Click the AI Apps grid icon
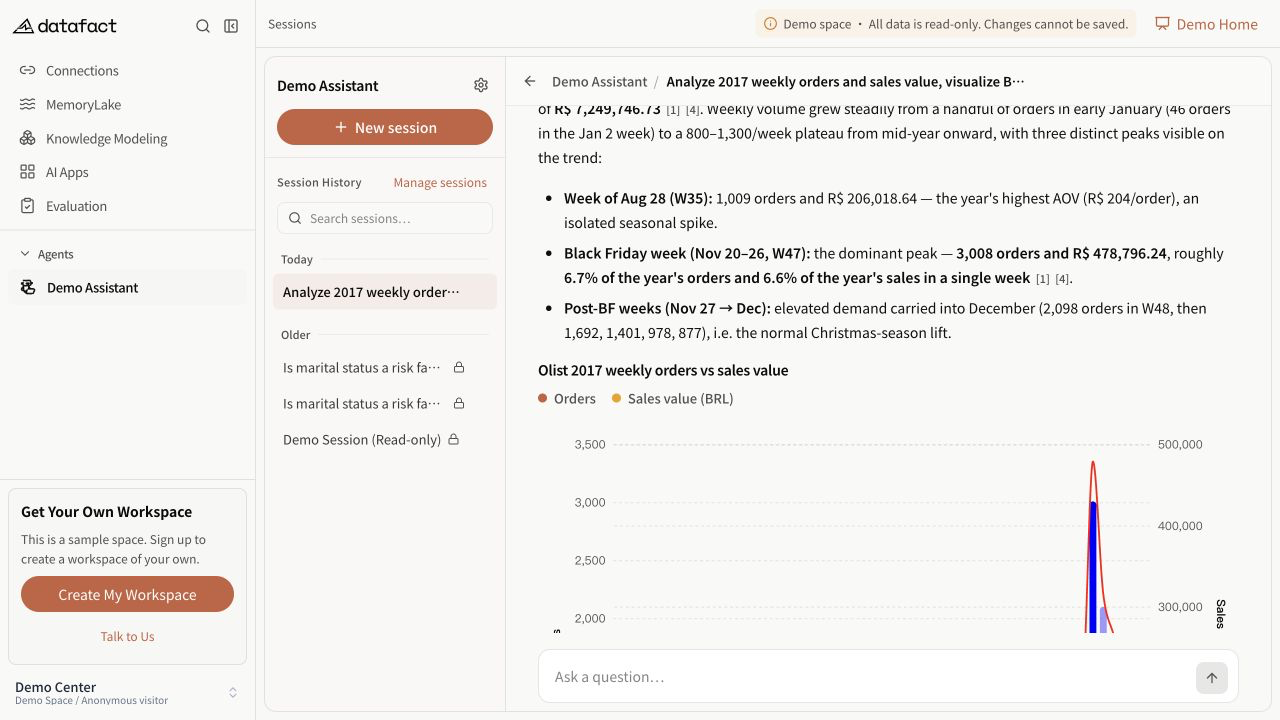Viewport: 1280px width, 720px height. [x=27, y=172]
